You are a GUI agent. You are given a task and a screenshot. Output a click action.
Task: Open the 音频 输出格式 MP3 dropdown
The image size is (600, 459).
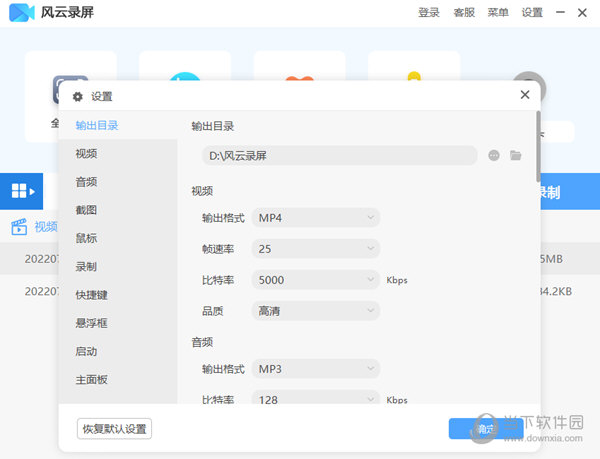316,369
